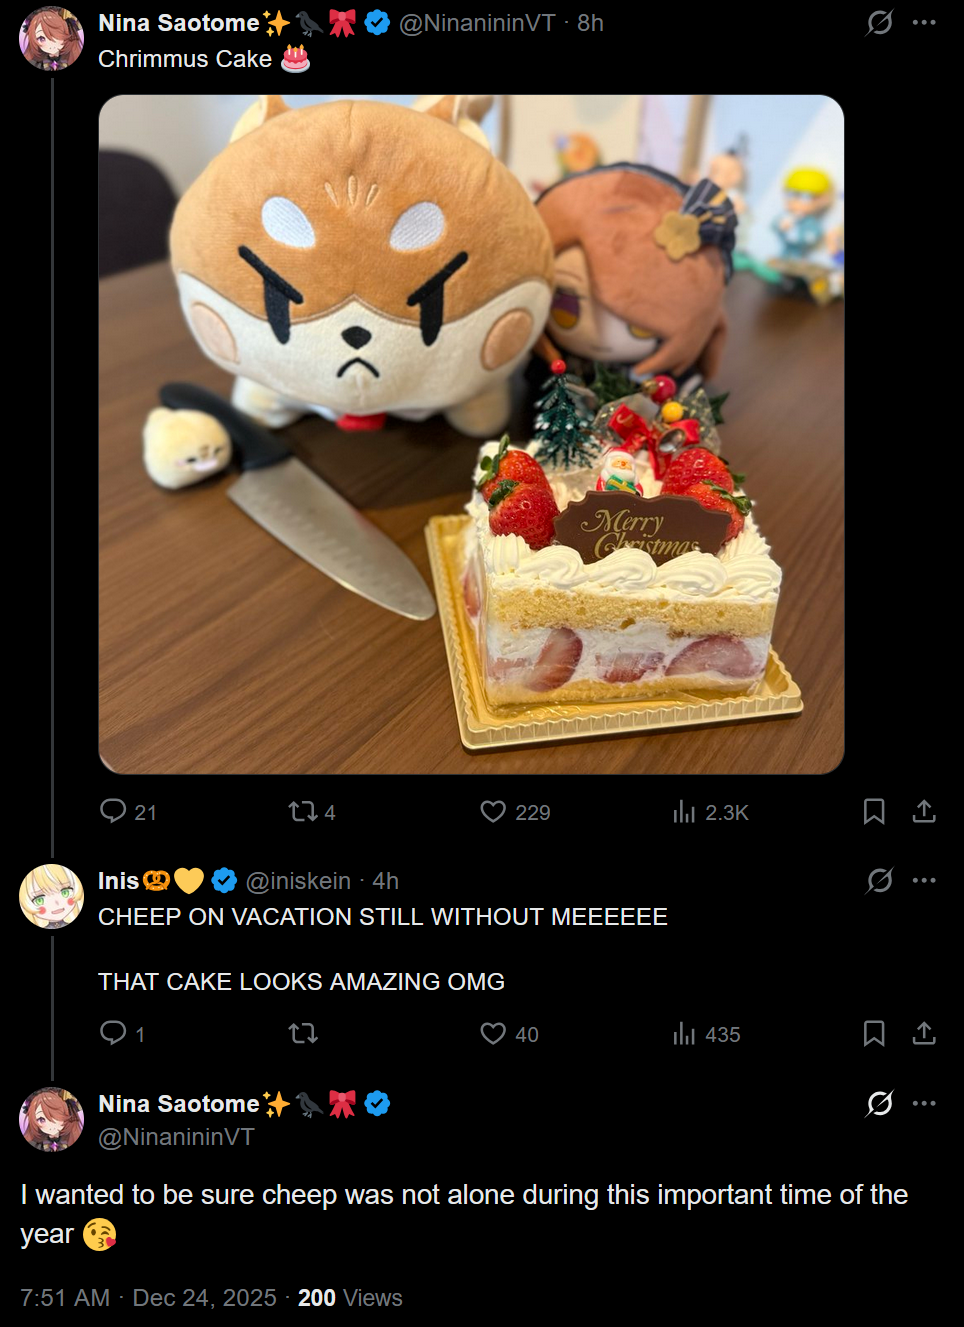Share Inis's reply
The height and width of the screenshot is (1327, 964).
click(924, 1033)
